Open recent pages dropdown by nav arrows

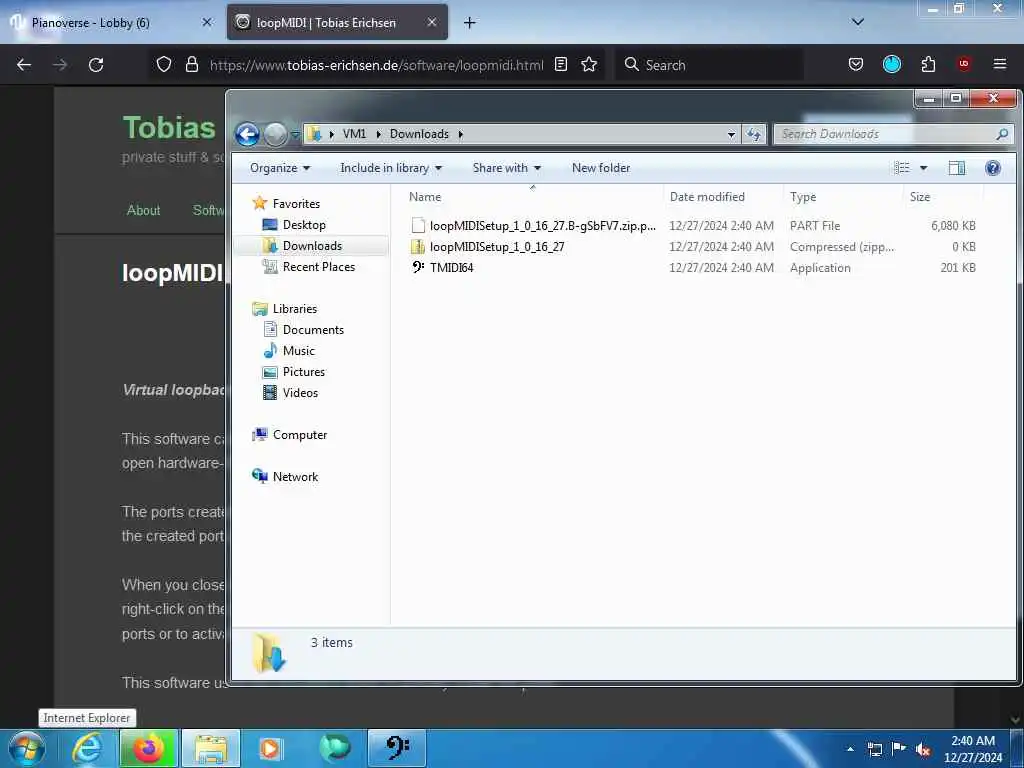point(295,135)
